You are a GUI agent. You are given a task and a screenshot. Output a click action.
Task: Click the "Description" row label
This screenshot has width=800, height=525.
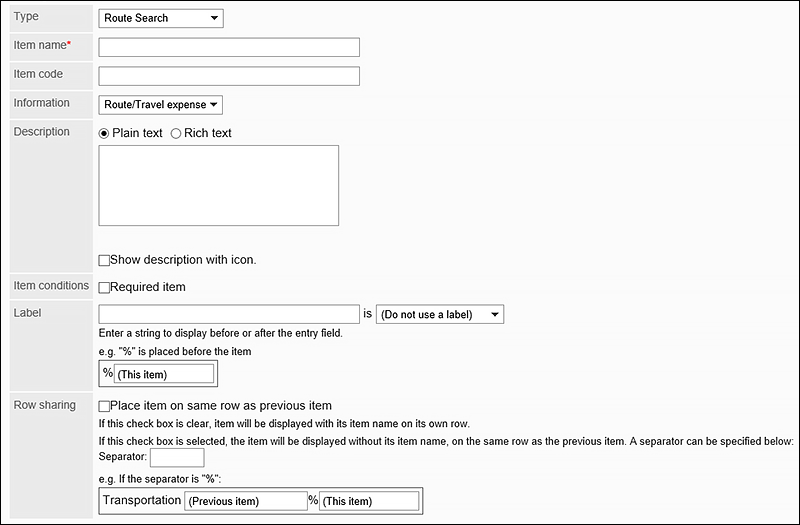[x=41, y=132]
